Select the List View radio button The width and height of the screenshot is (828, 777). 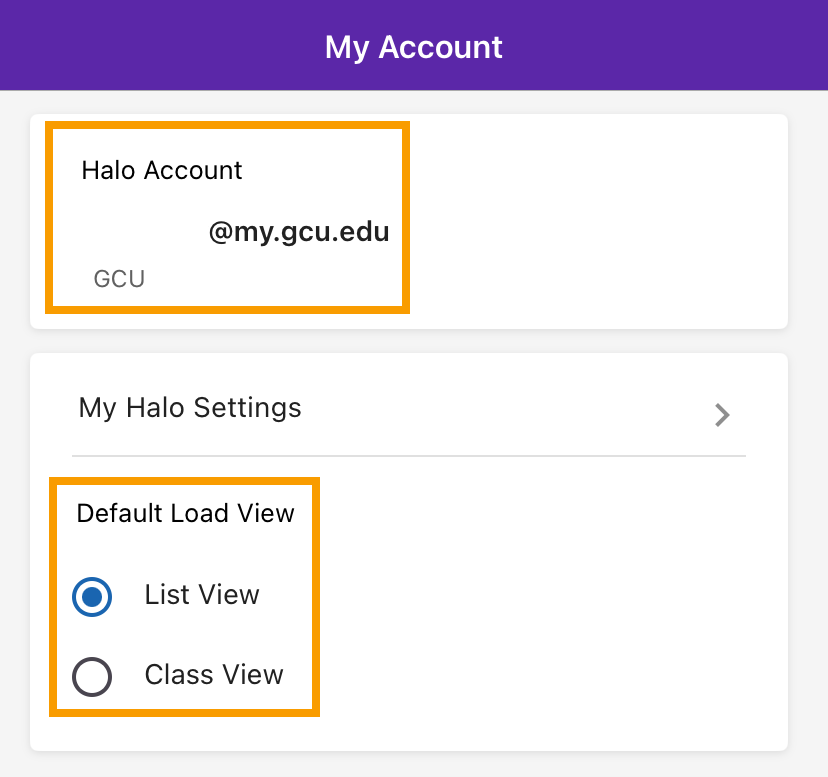pyautogui.click(x=92, y=598)
